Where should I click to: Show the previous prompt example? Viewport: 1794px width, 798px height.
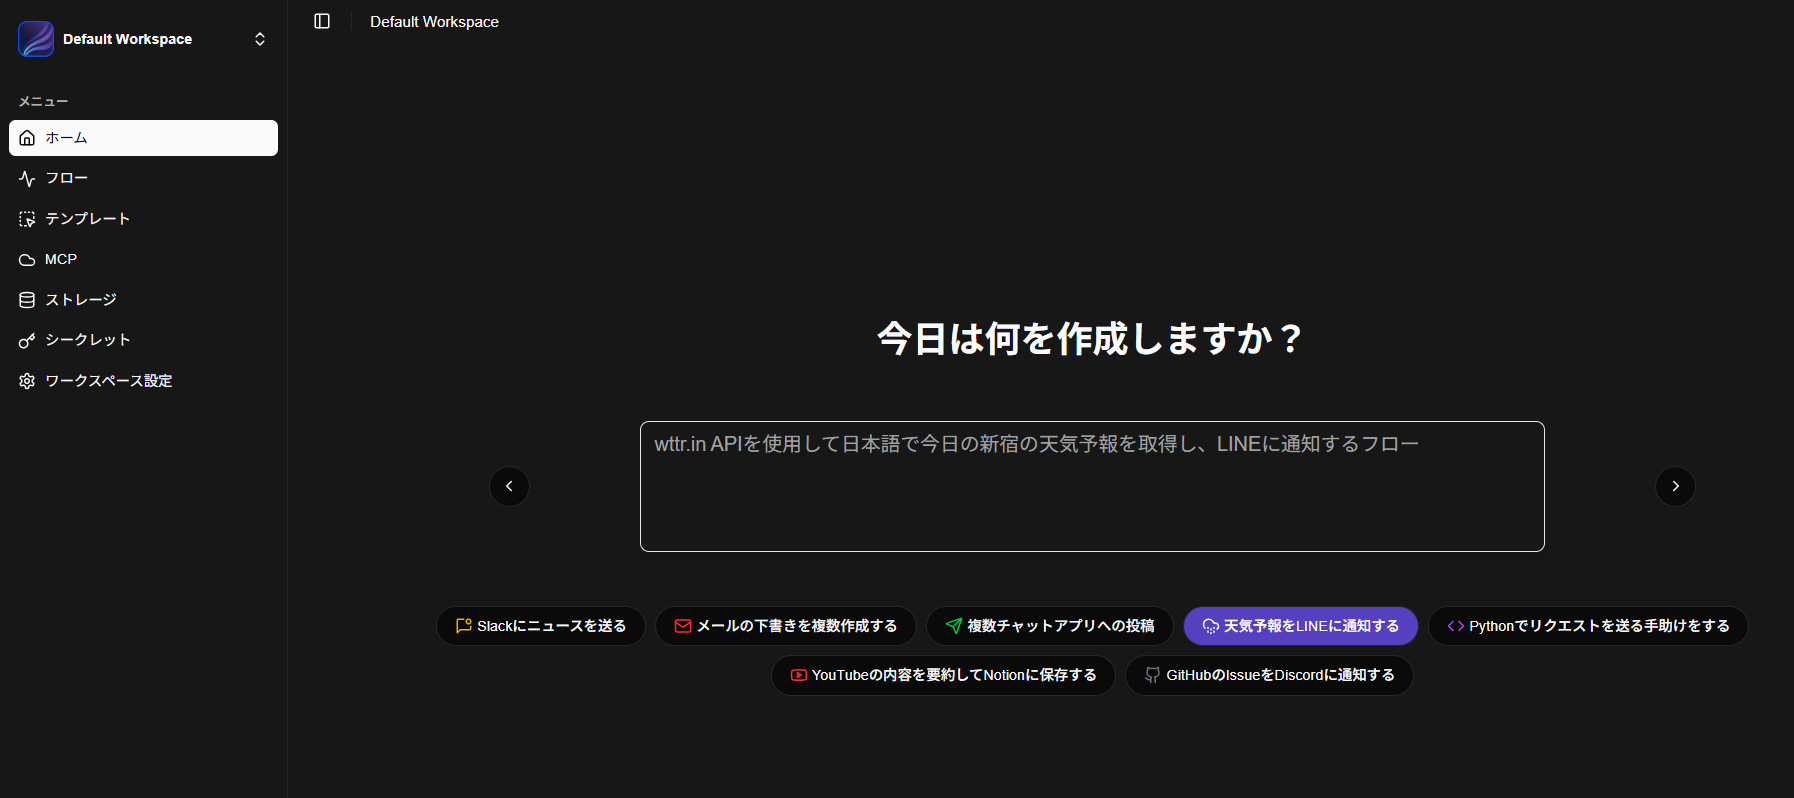tap(509, 487)
